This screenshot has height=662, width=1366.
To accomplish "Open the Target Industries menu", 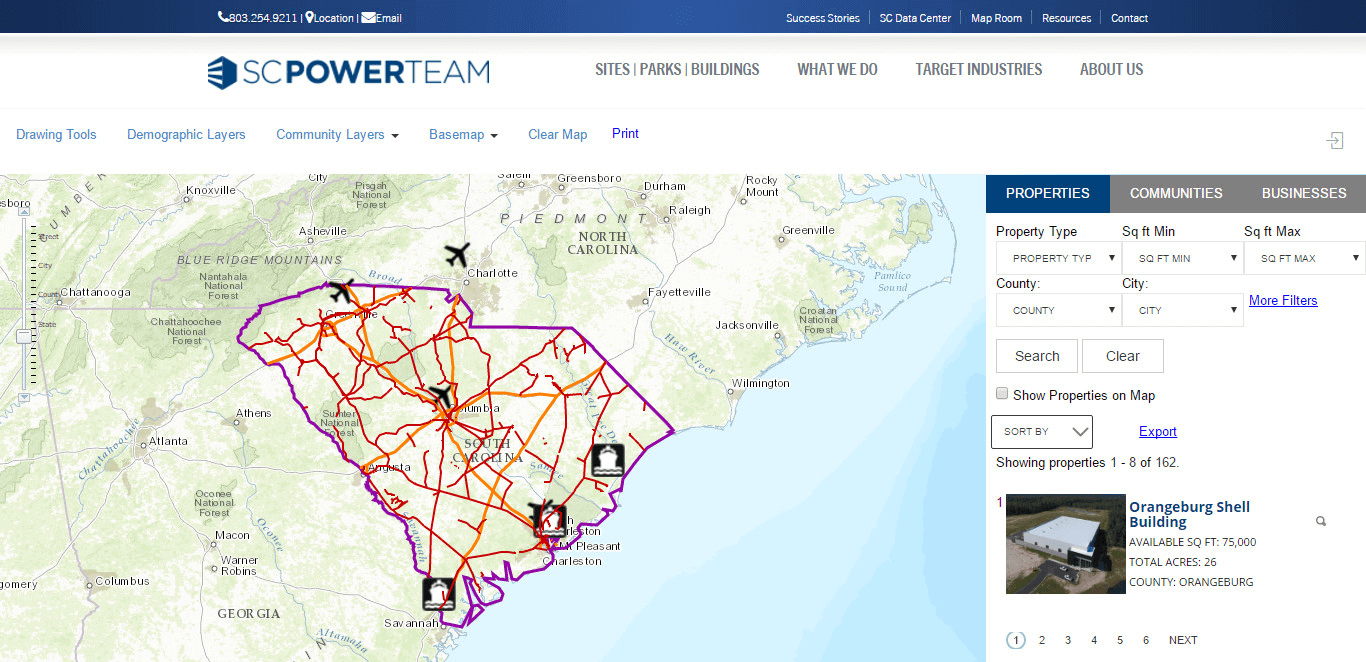I will [x=979, y=70].
